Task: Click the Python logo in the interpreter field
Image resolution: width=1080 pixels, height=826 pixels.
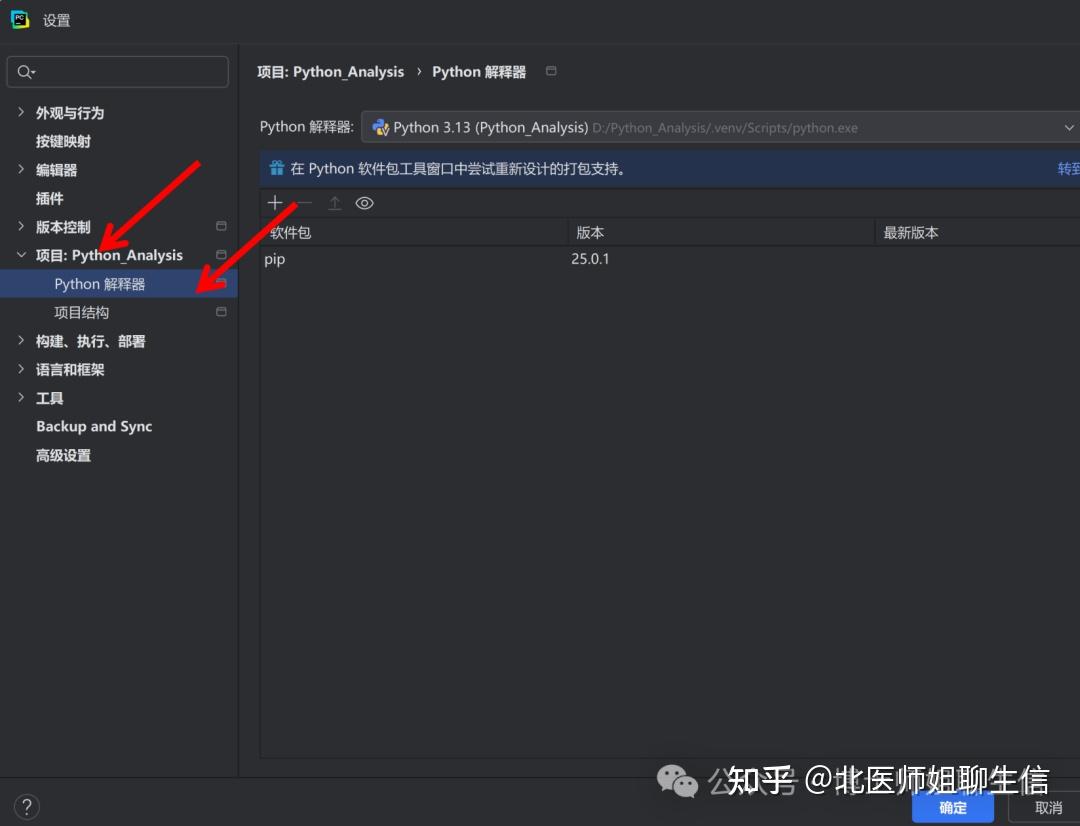Action: 380,127
